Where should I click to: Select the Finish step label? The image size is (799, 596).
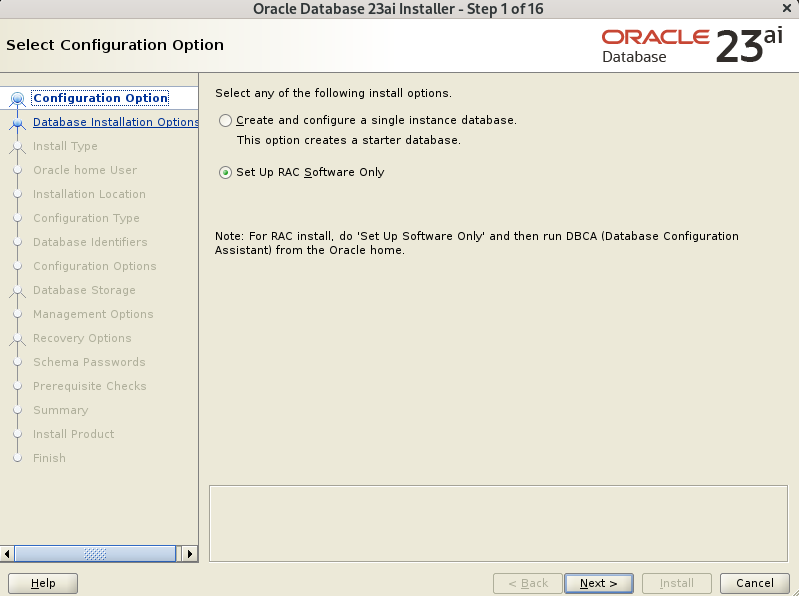(x=49, y=457)
